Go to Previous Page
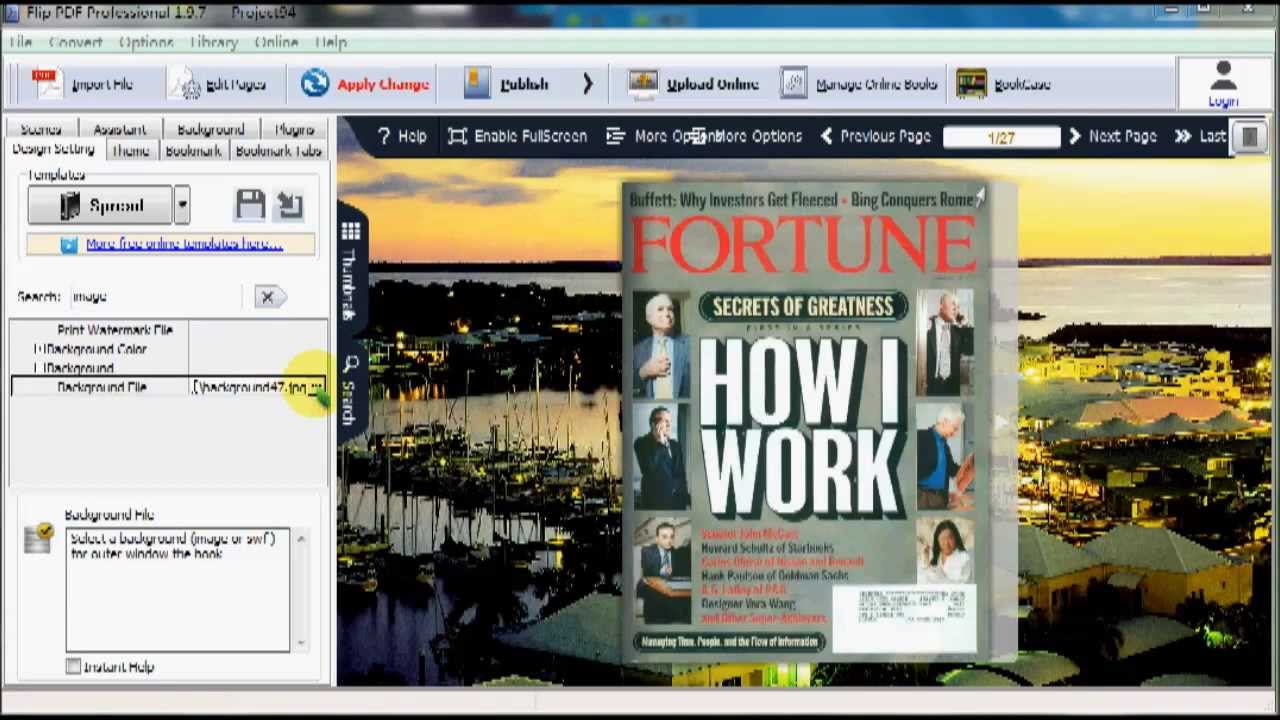The height and width of the screenshot is (720, 1280). (876, 136)
